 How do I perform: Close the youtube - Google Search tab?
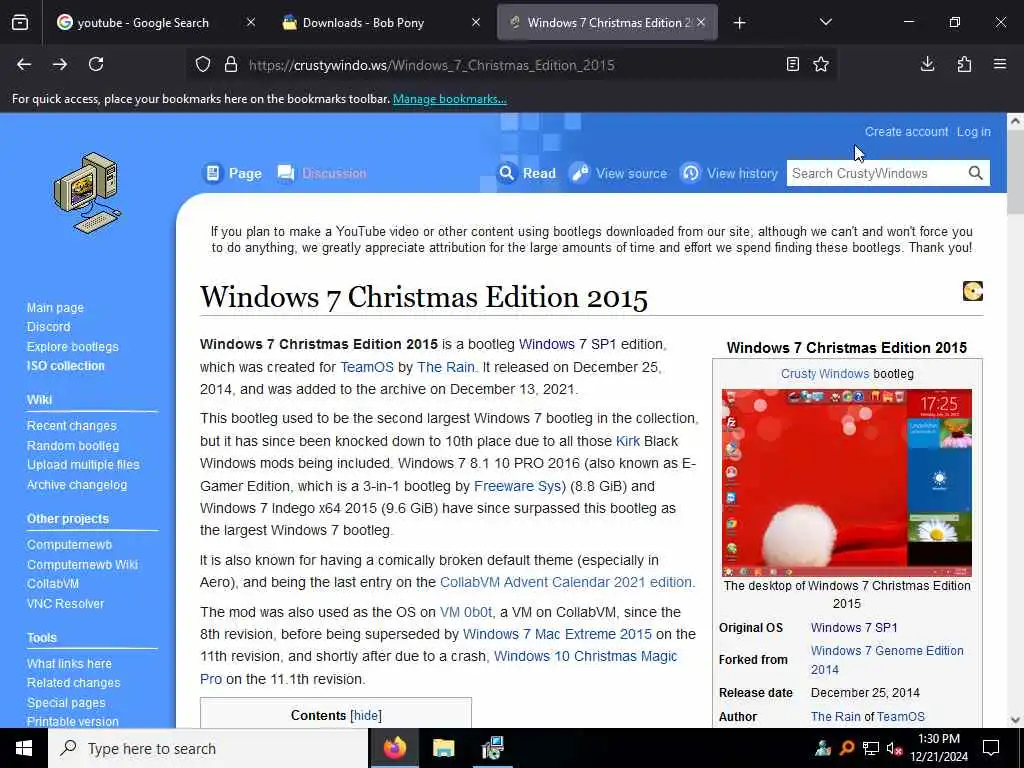(x=251, y=23)
